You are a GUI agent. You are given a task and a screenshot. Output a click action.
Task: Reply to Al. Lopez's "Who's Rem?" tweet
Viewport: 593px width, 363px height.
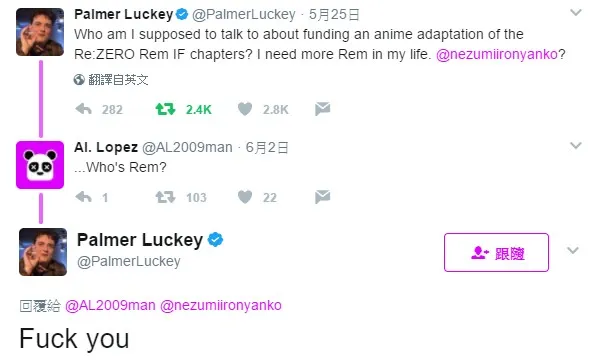click(x=84, y=197)
